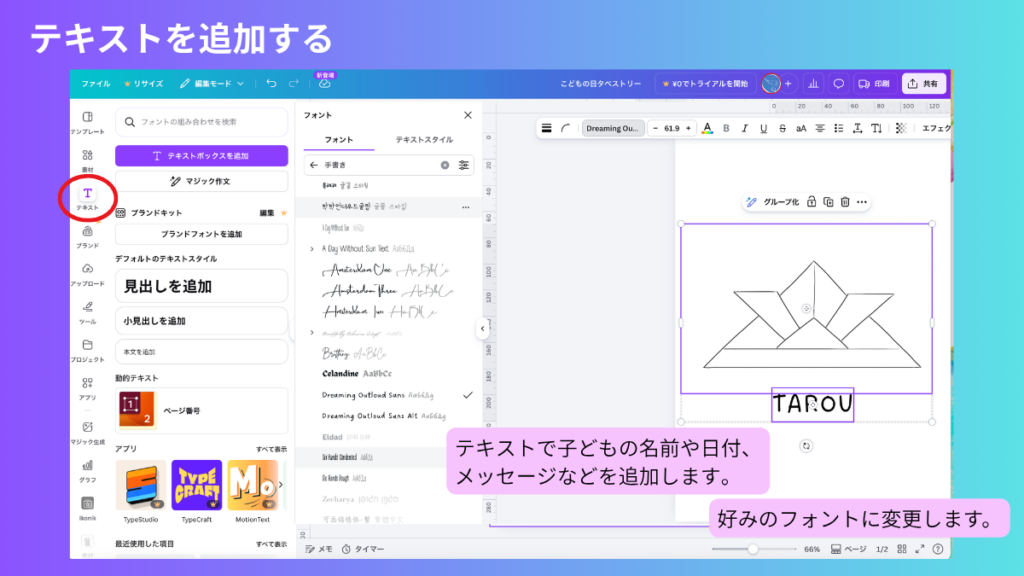Open the 編集モード dropdown
1024x576 pixels.
click(x=215, y=85)
